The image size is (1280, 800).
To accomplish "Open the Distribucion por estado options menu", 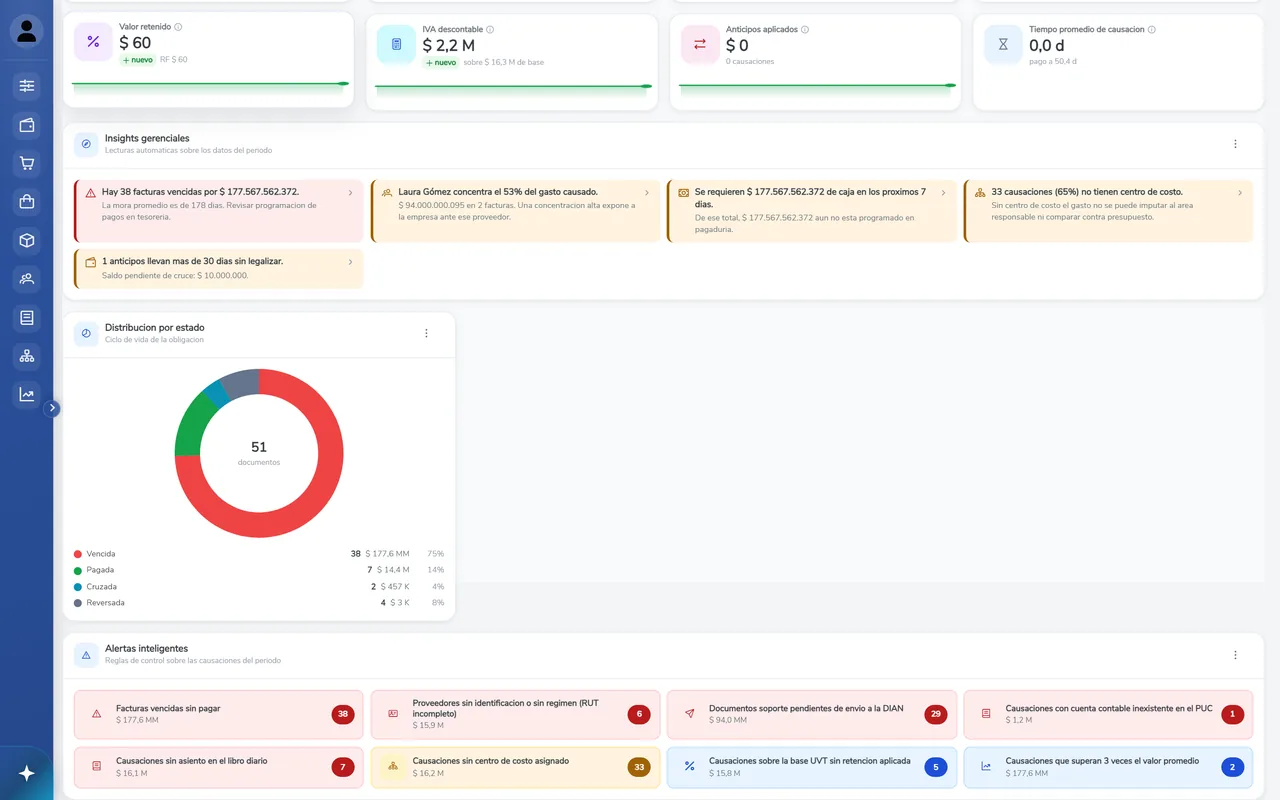I will pos(426,333).
